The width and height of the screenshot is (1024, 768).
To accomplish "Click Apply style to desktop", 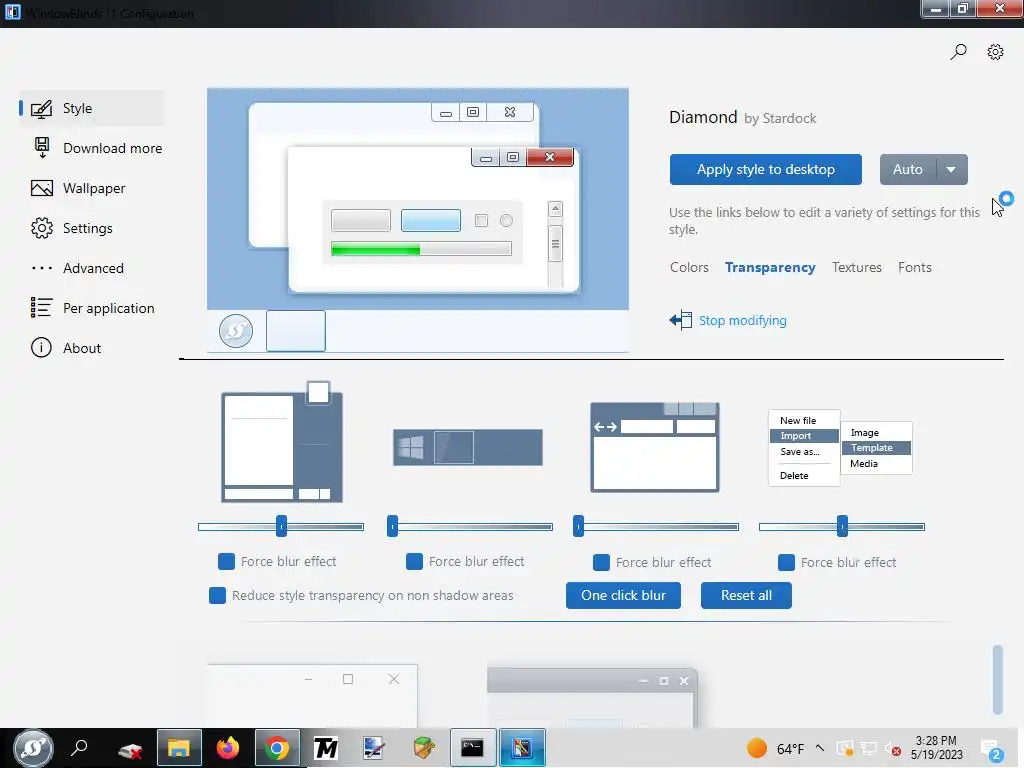I will (765, 170).
